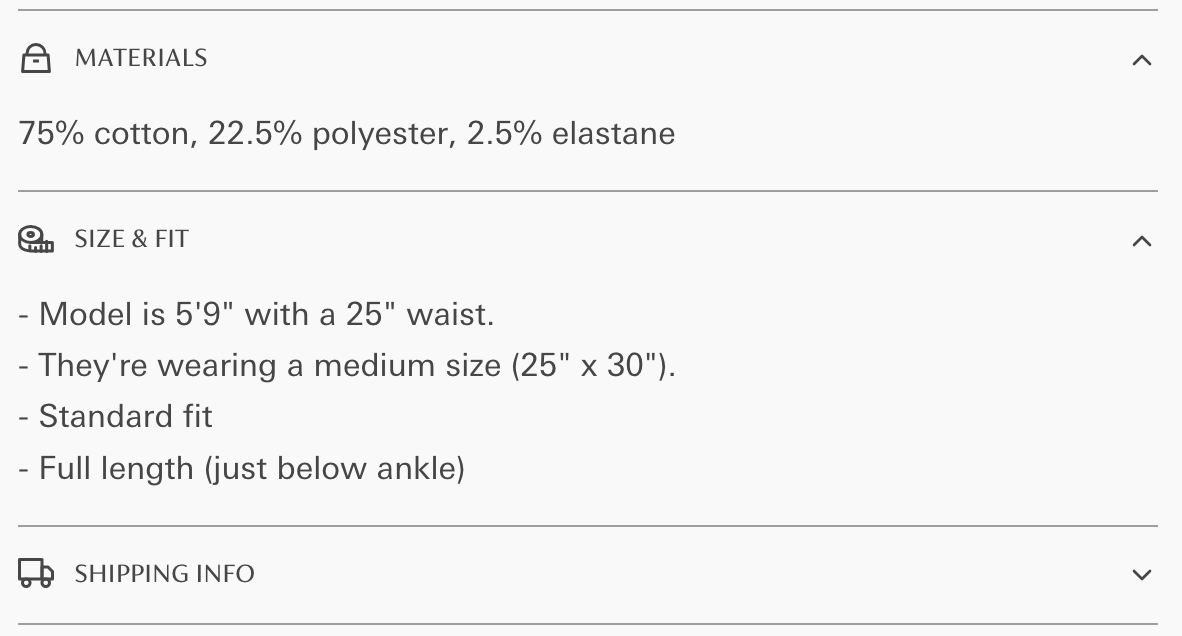1182x636 pixels.
Task: Collapse the Materials section using its chevron
Action: 1142,60
